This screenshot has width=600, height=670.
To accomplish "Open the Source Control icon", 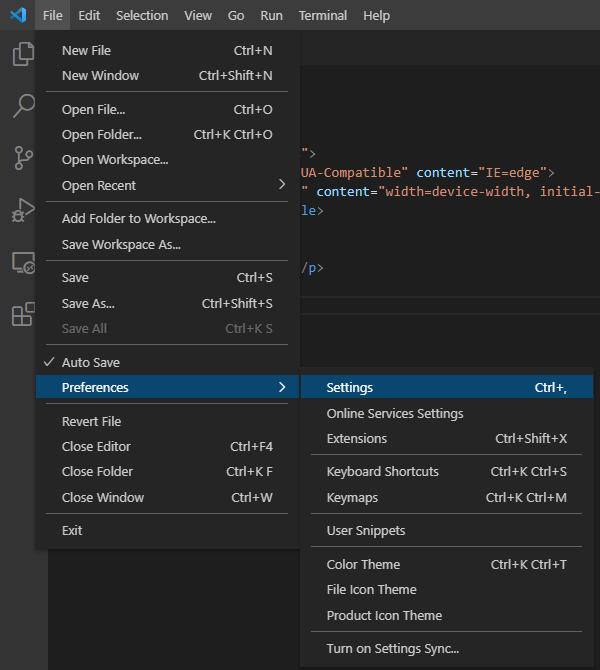I will click(x=23, y=158).
